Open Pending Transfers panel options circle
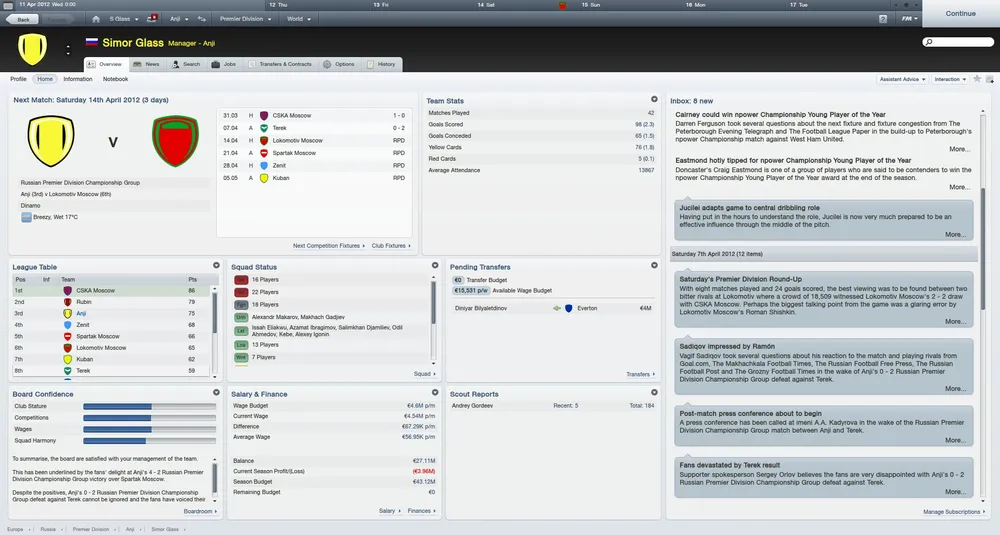1000x535 pixels. (654, 265)
